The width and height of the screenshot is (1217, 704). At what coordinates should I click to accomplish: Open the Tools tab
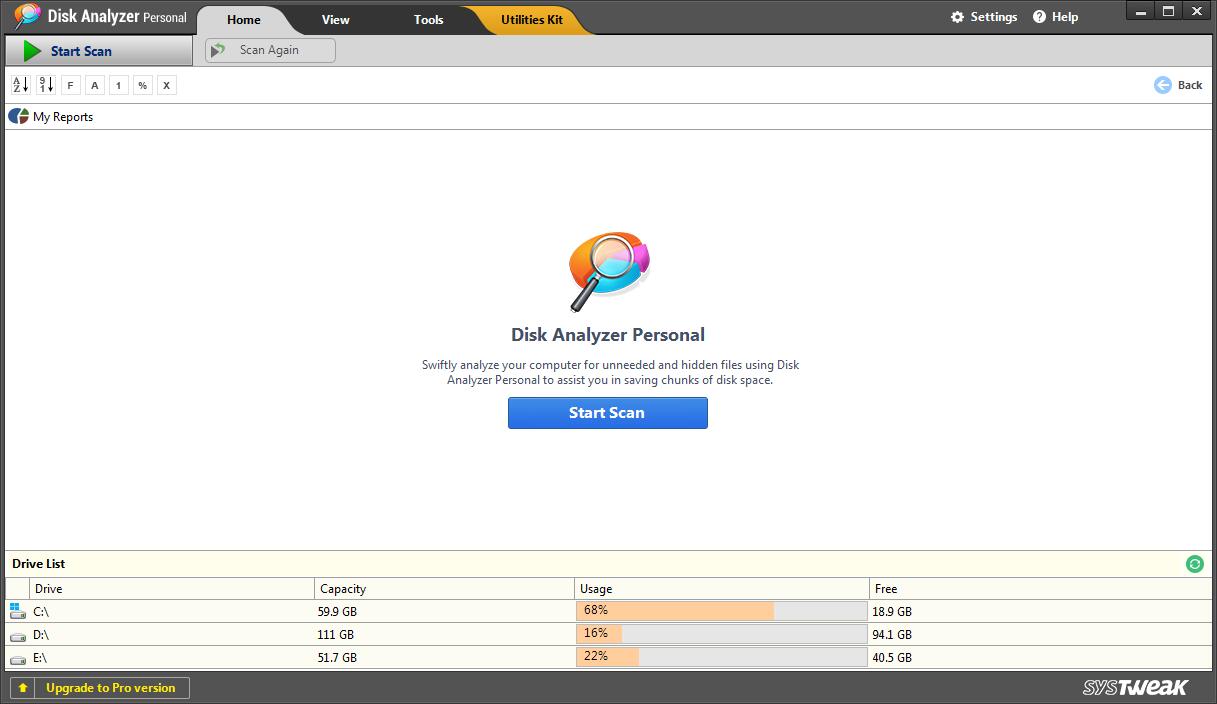[x=428, y=20]
